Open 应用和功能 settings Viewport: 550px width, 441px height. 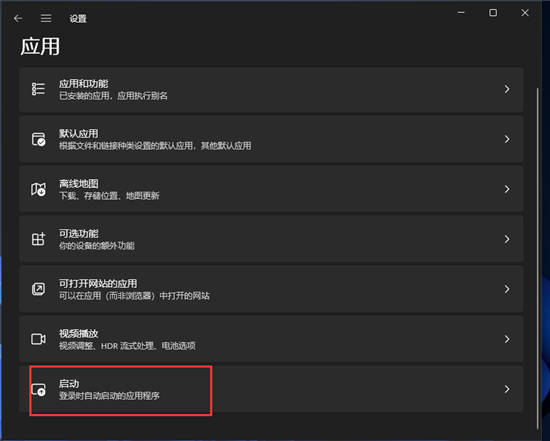click(271, 90)
